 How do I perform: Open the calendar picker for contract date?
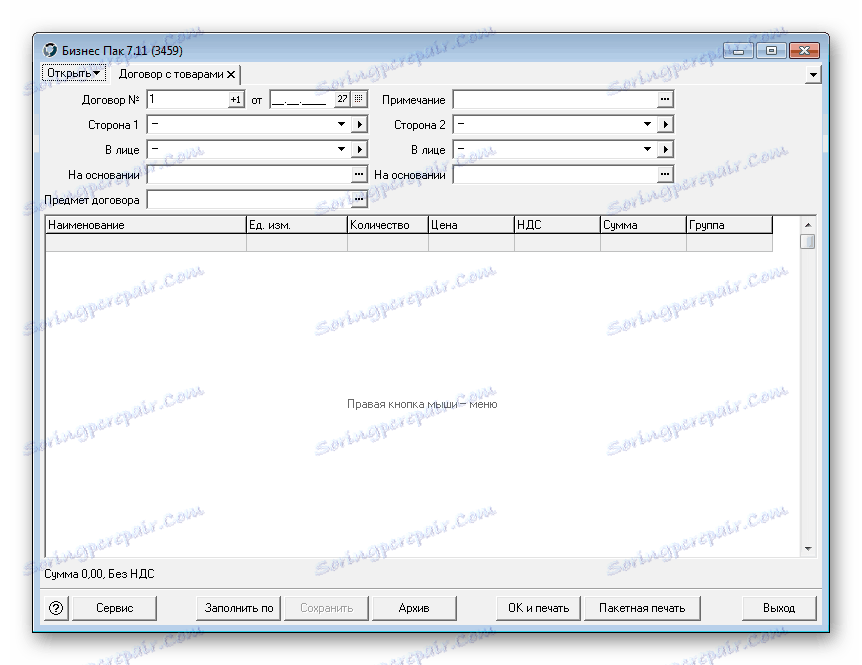point(358,99)
